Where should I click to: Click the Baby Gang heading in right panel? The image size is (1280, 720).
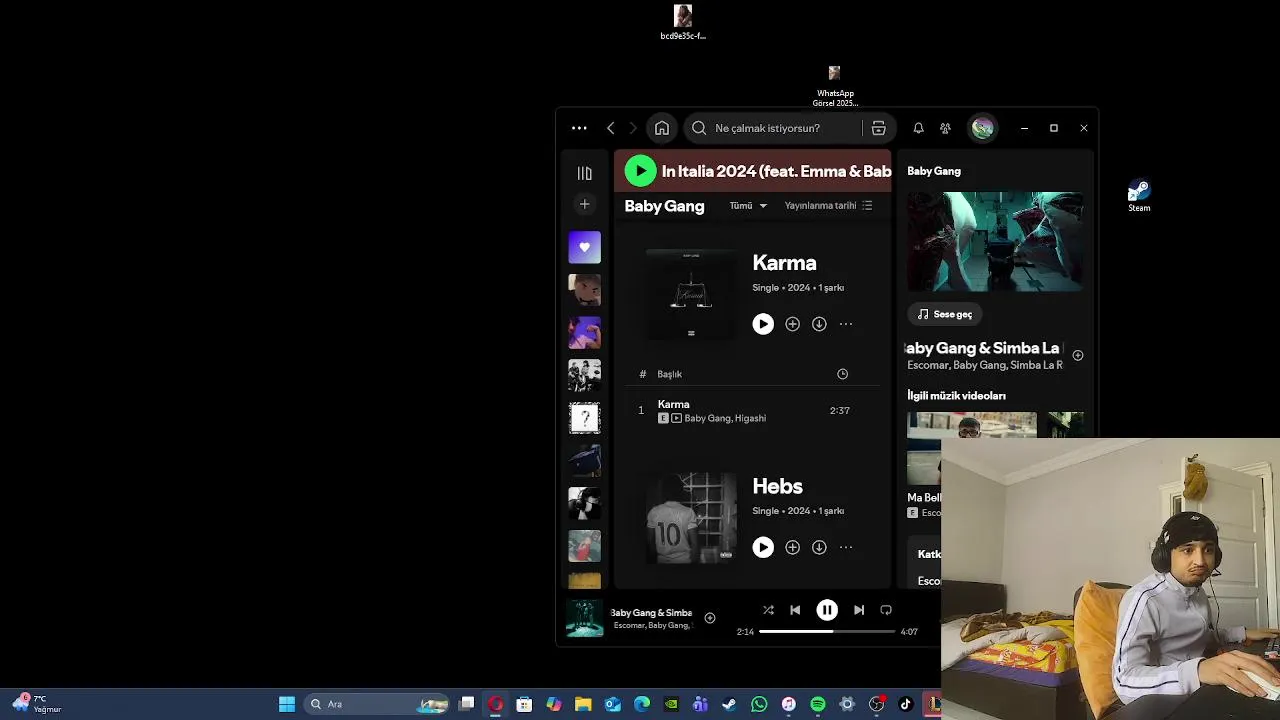pos(934,171)
